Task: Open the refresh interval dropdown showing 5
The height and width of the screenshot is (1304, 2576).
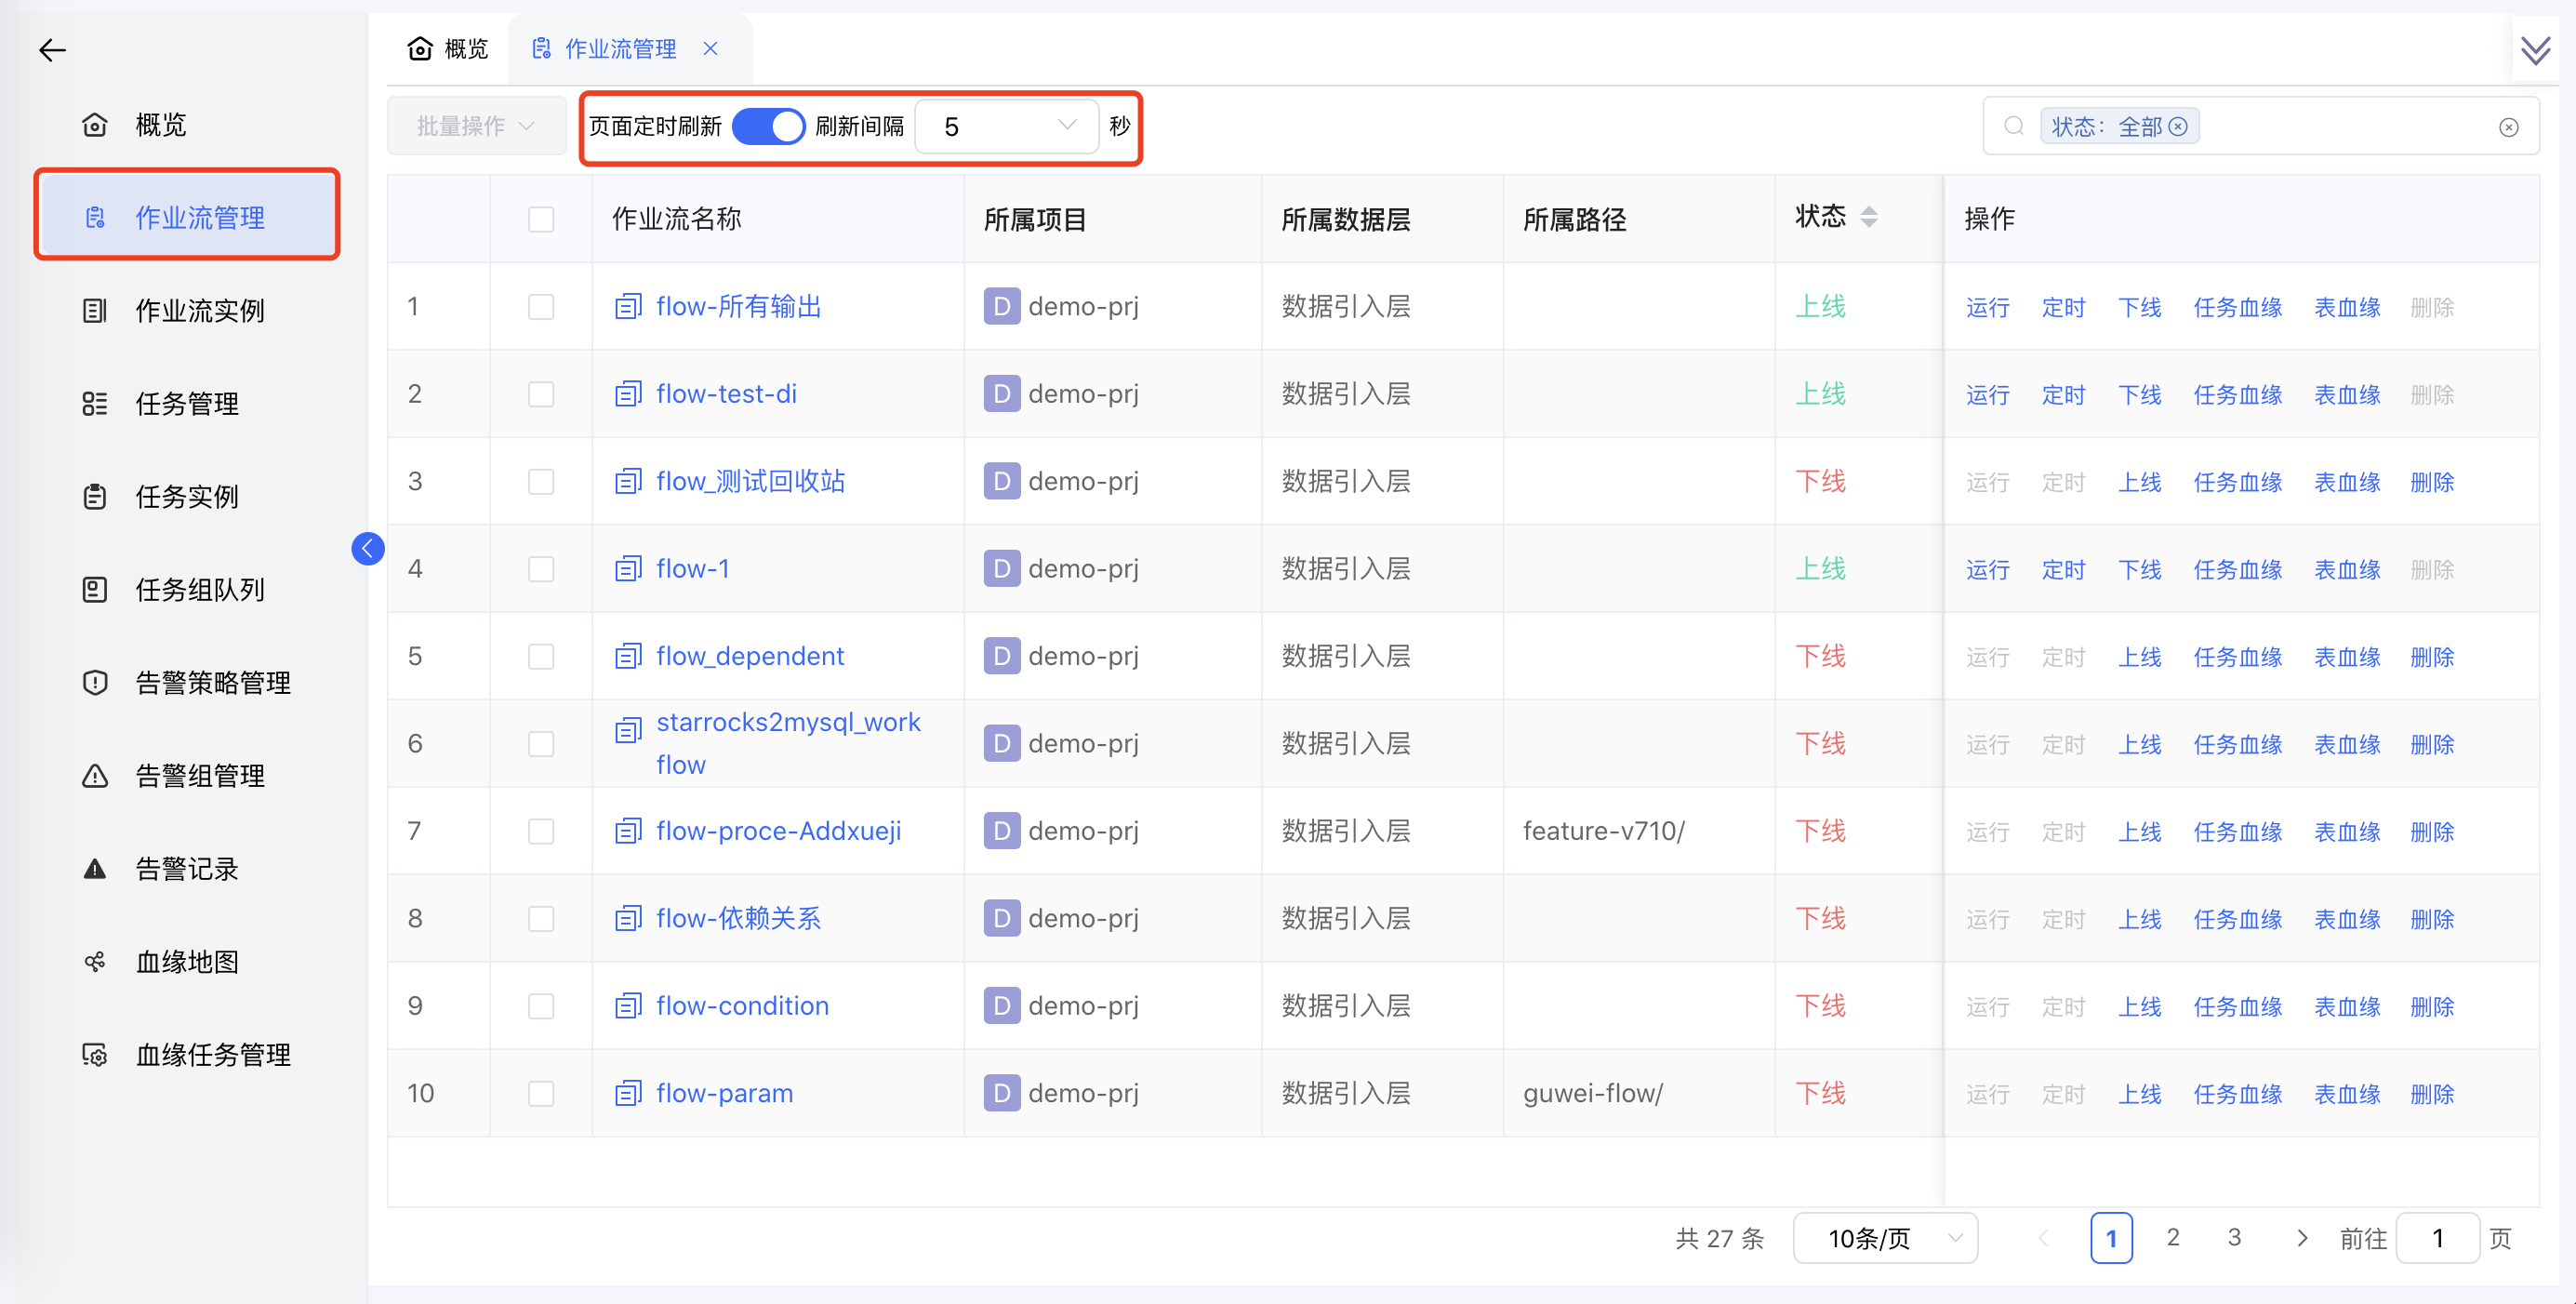Action: [1006, 126]
